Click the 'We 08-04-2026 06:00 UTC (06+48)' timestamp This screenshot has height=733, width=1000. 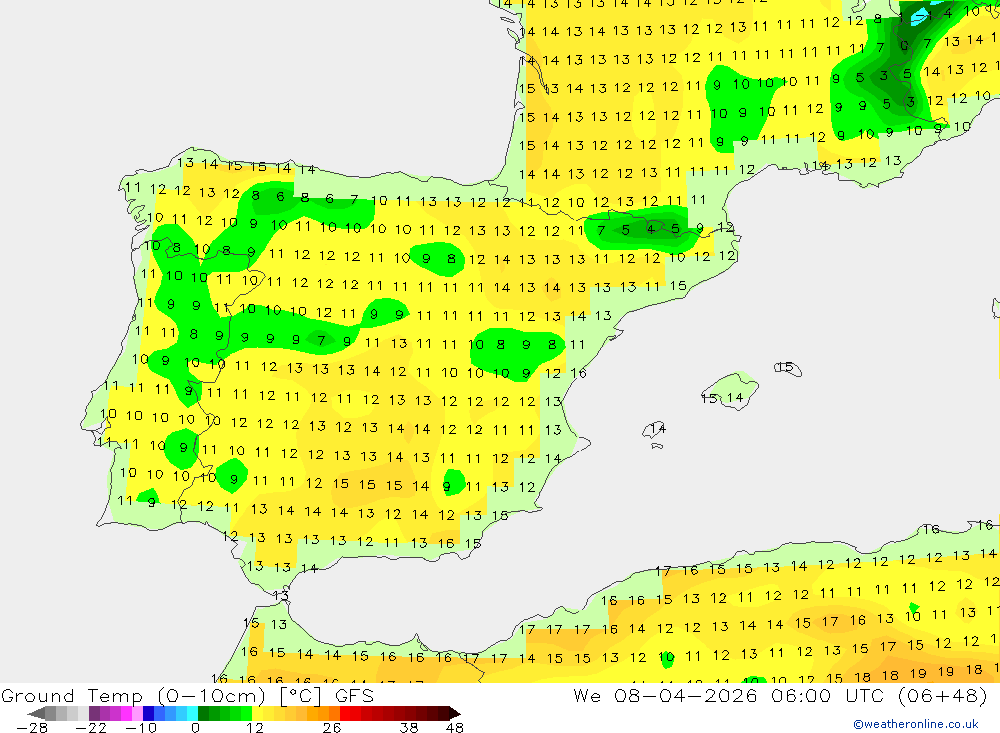point(780,695)
